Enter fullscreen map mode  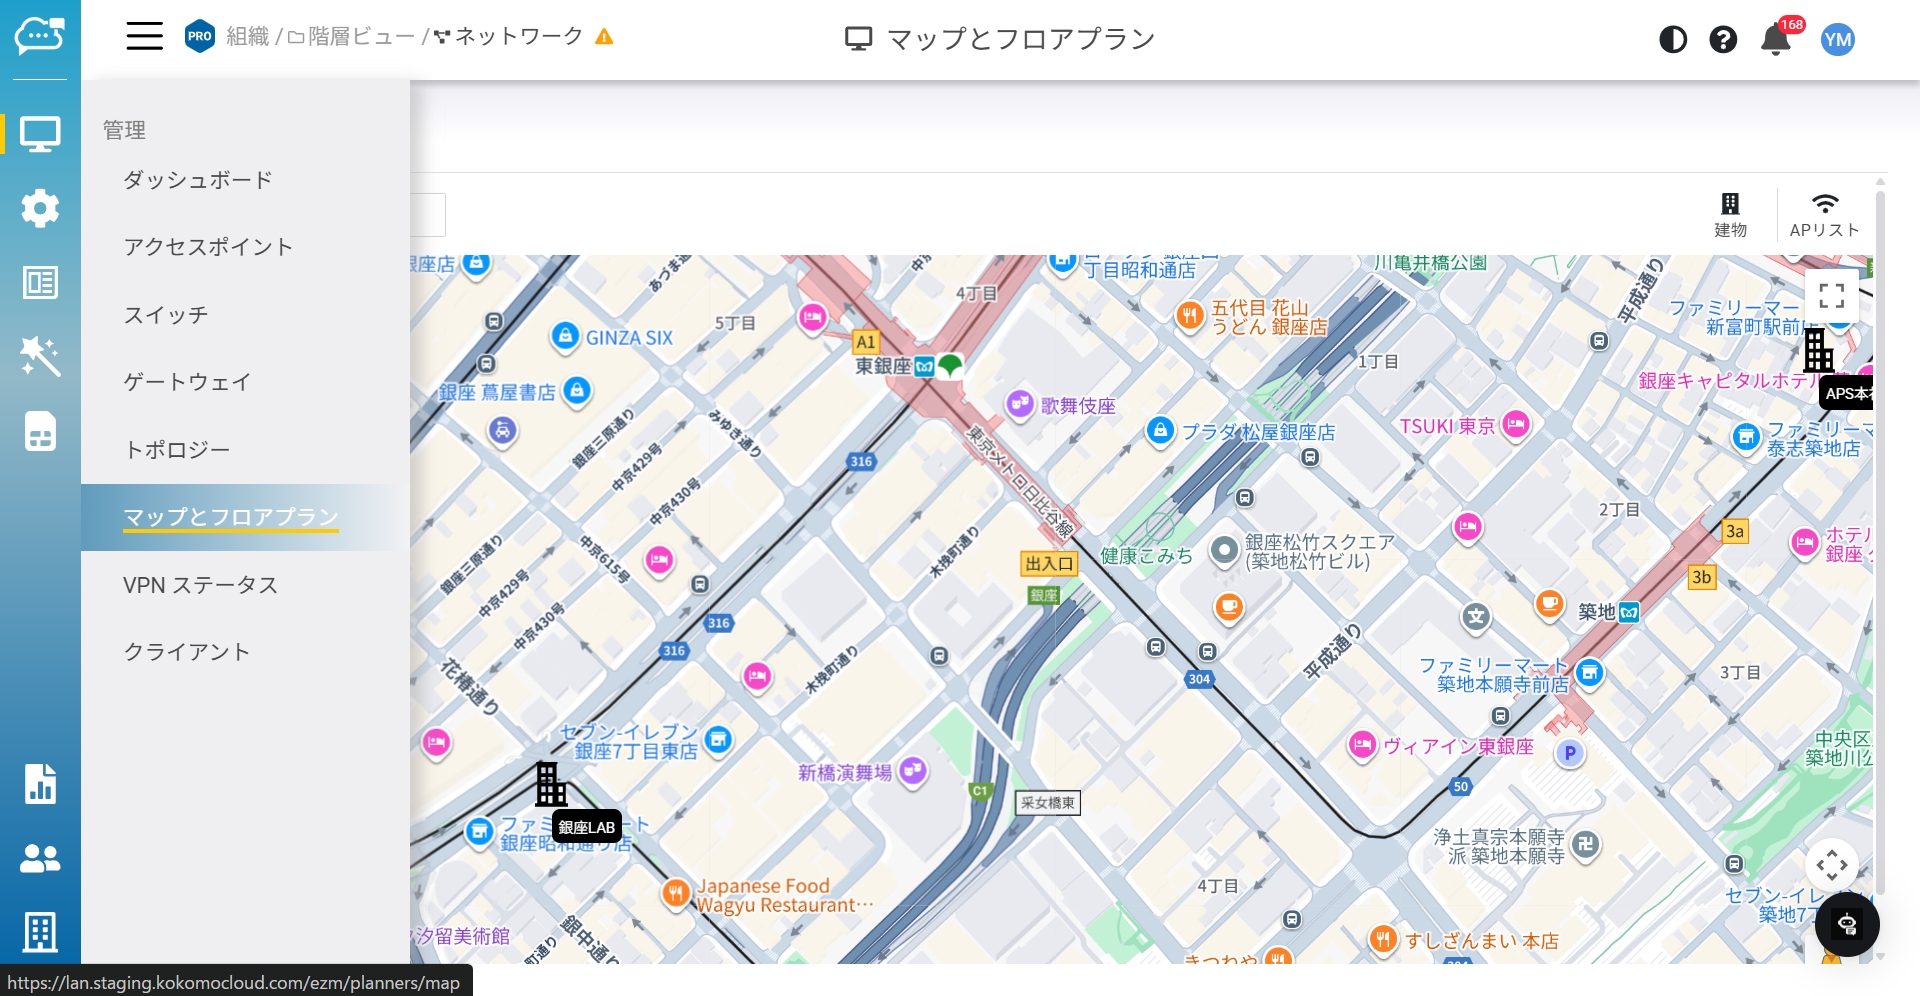(1831, 295)
